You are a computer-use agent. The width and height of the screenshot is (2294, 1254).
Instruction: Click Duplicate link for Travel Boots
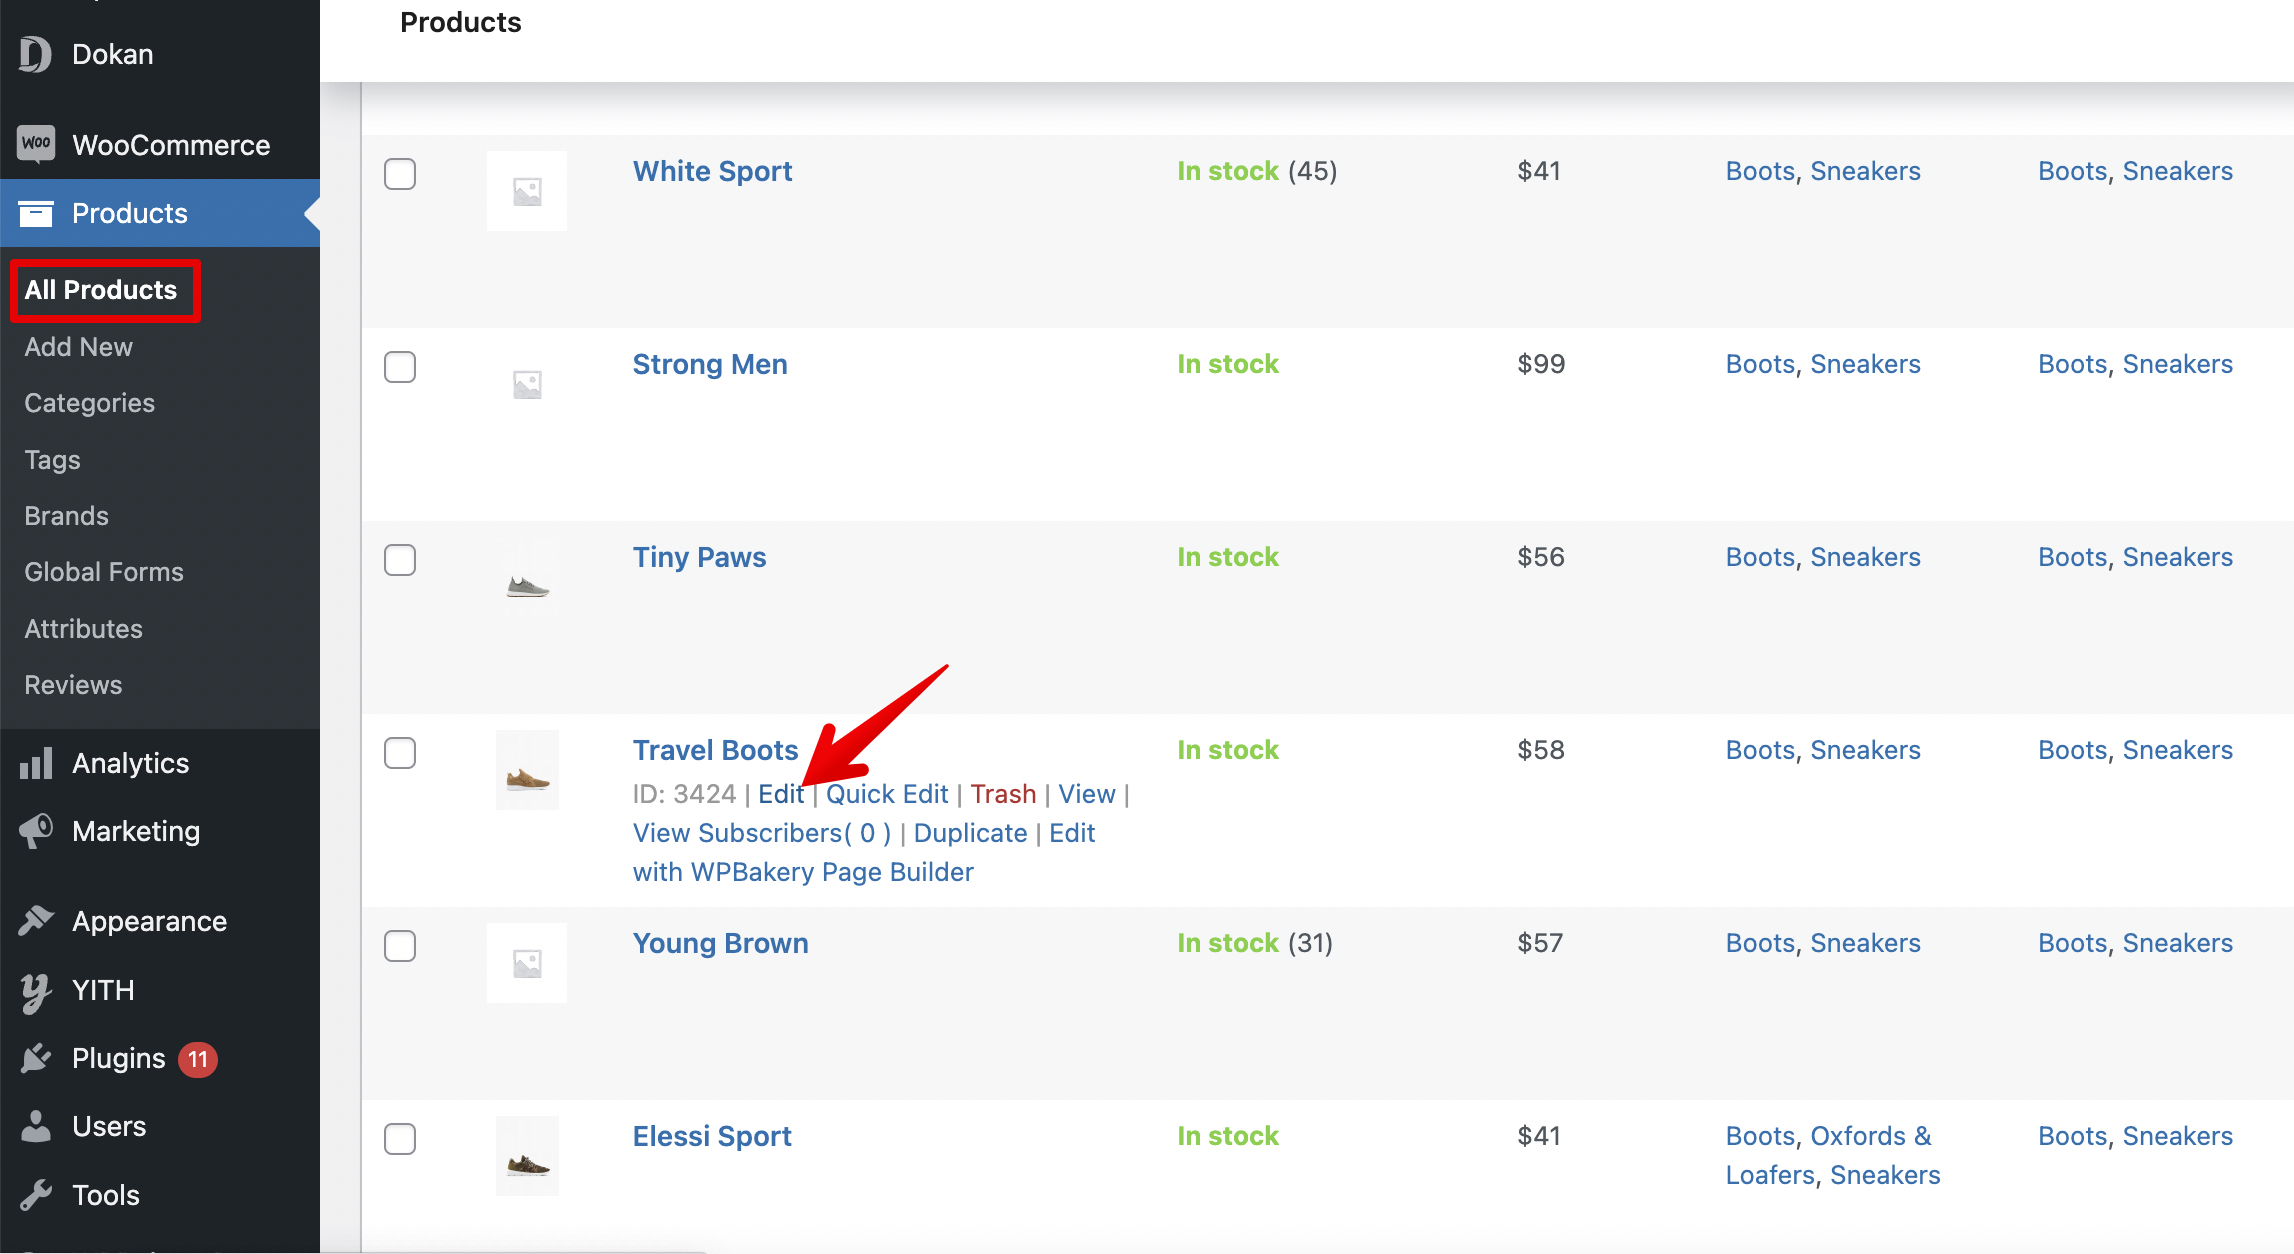click(x=969, y=833)
